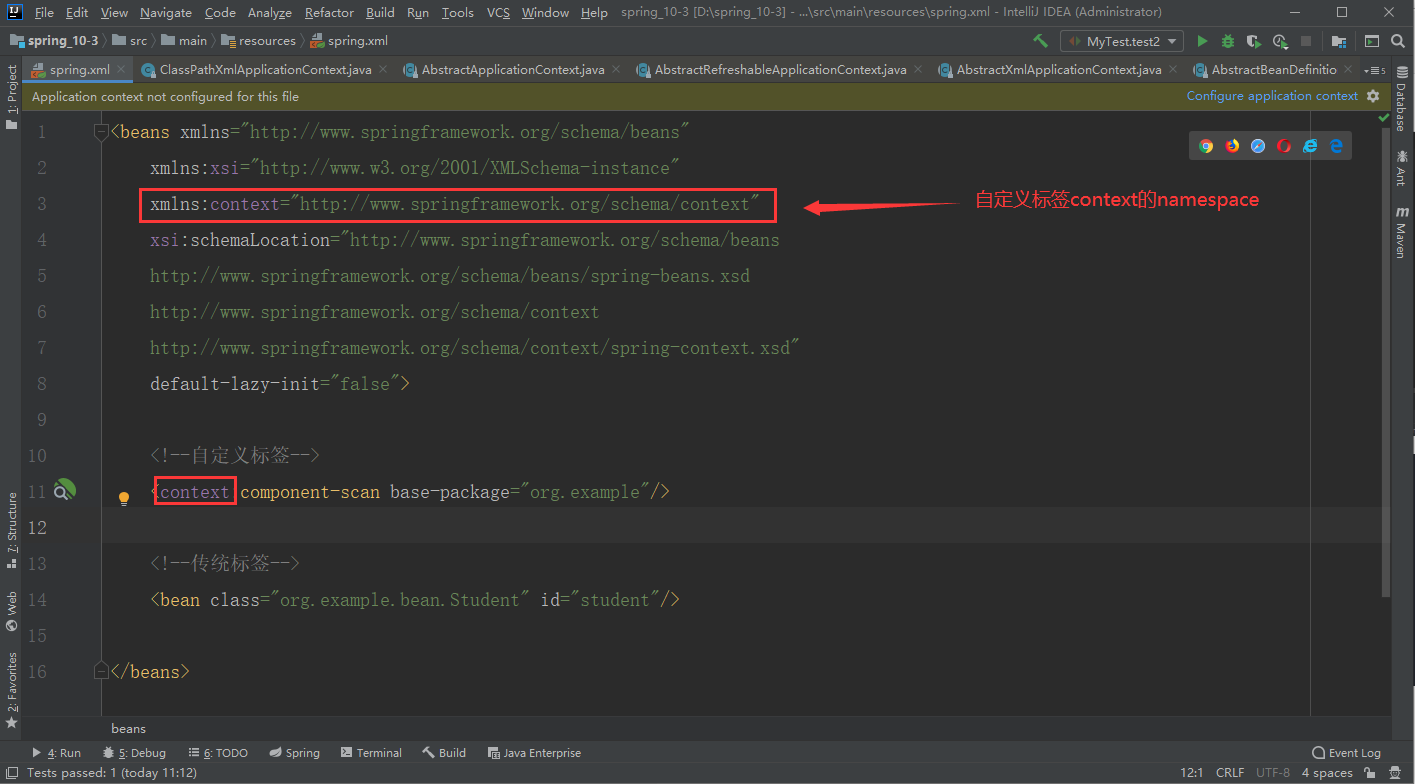
Task: Open Project Structure from the toolbar
Action: (1338, 41)
